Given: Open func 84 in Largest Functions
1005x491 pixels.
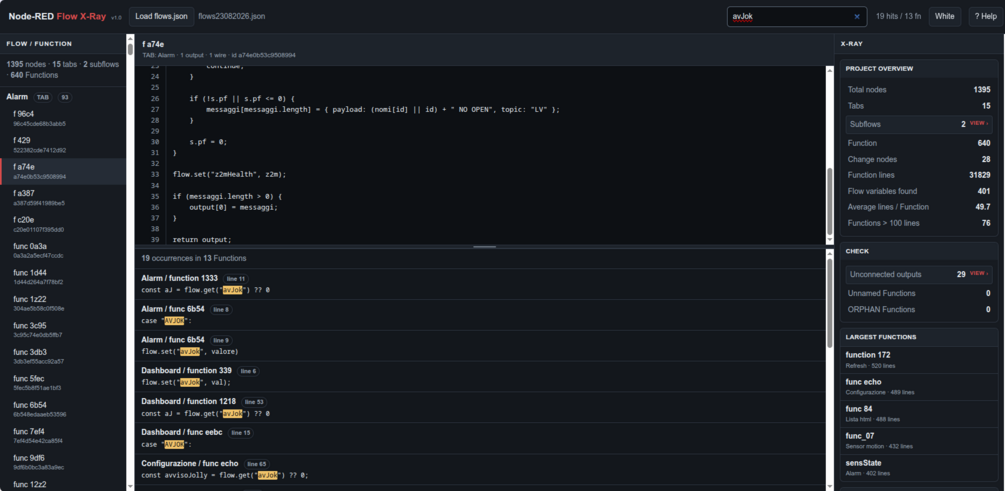Looking at the screenshot, I should [x=919, y=413].
